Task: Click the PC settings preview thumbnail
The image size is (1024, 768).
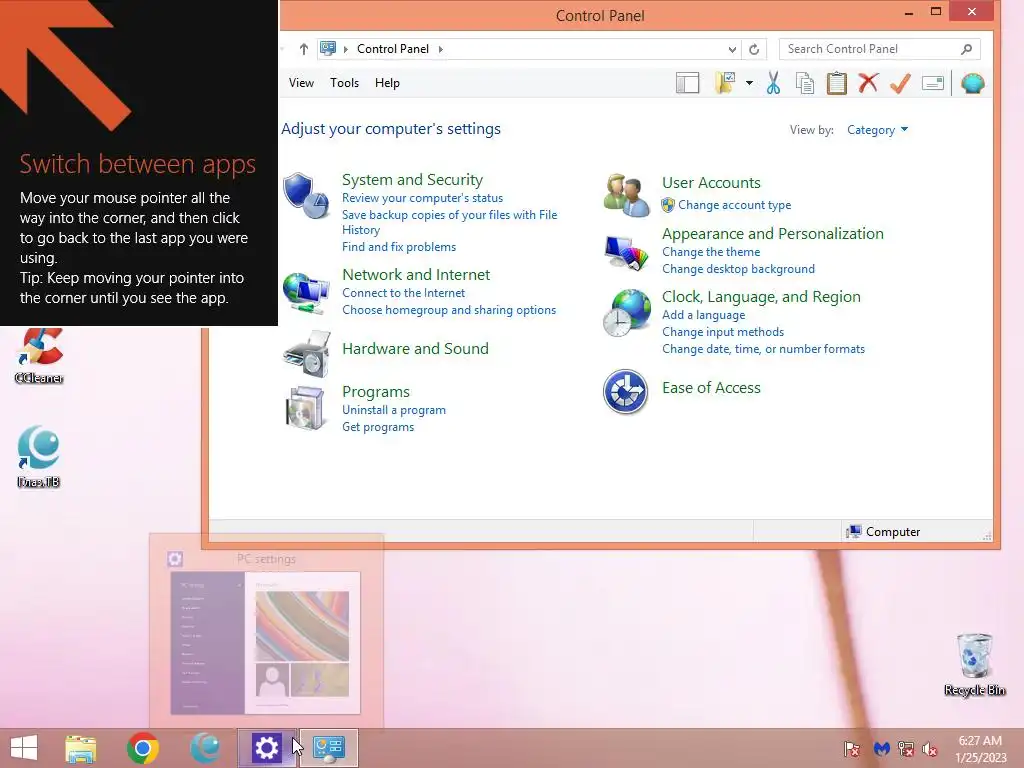Action: tap(265, 643)
